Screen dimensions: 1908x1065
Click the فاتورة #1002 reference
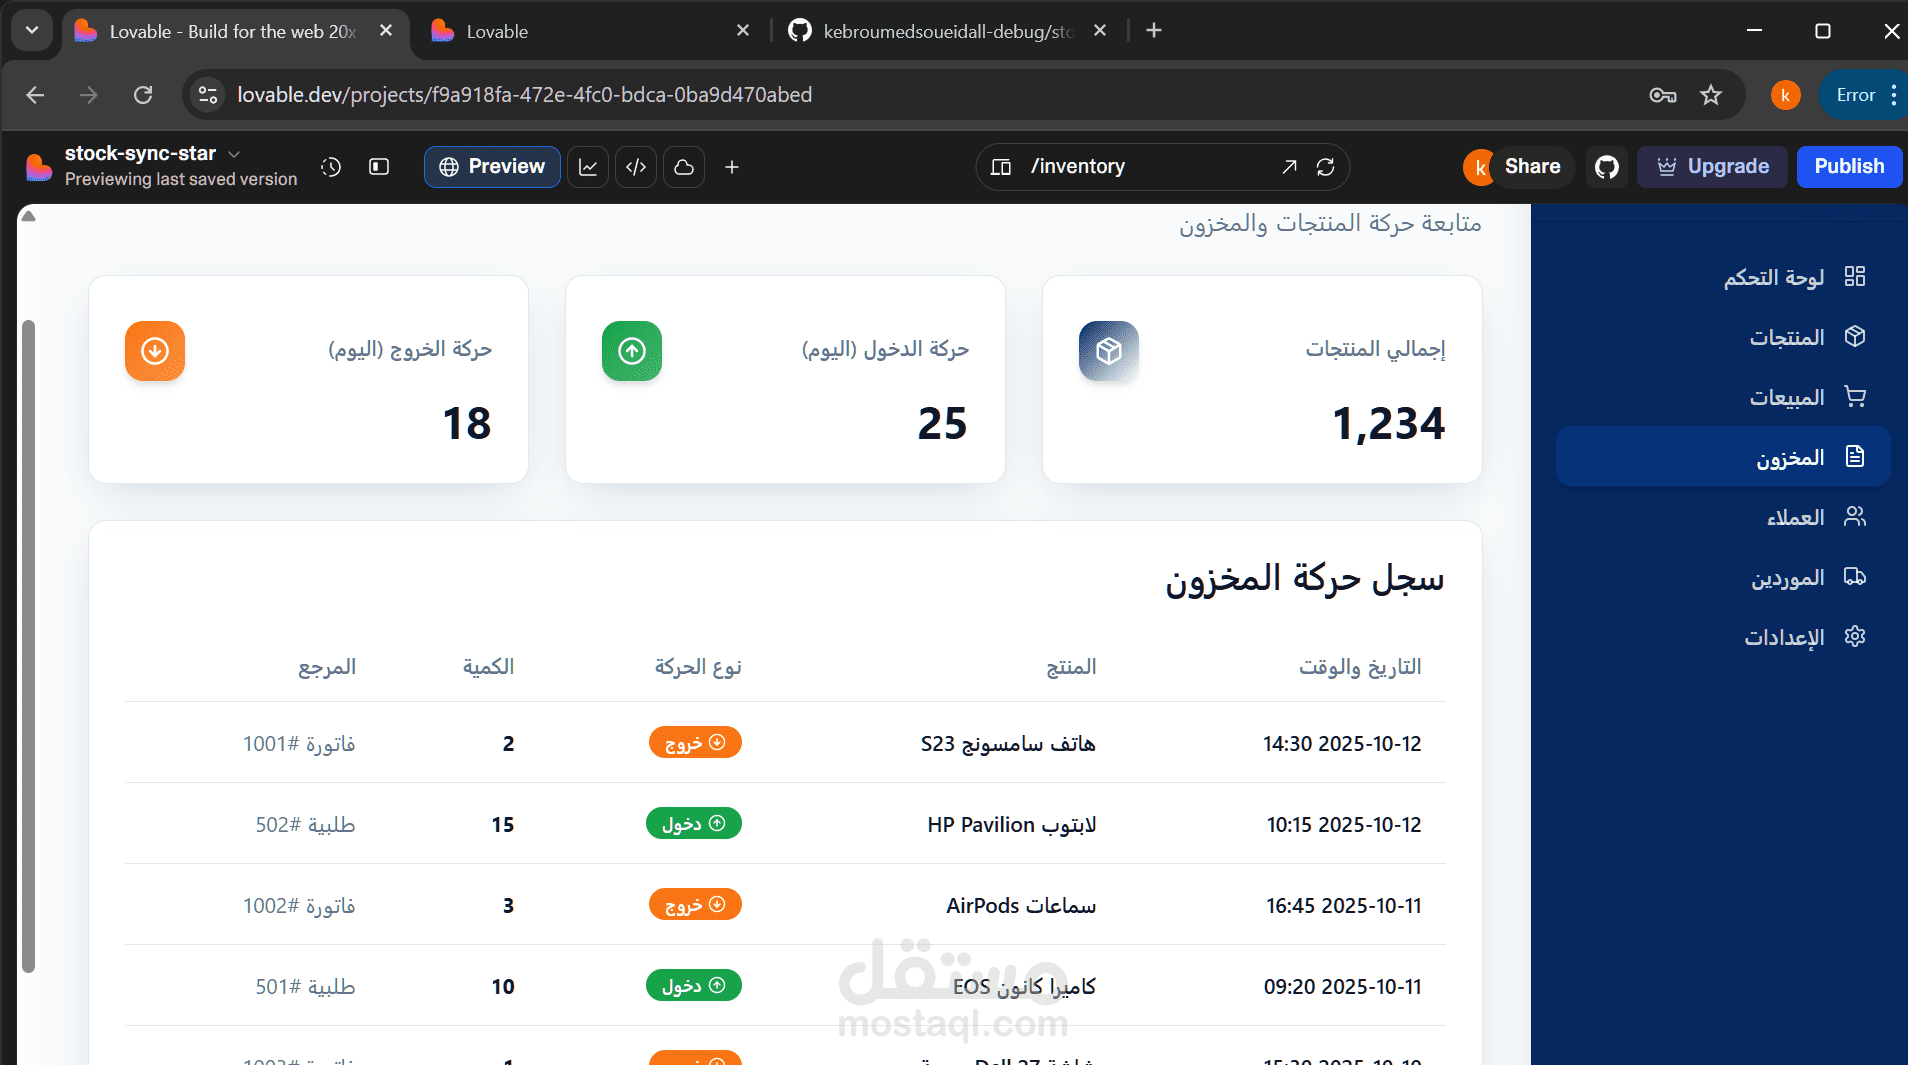point(299,906)
